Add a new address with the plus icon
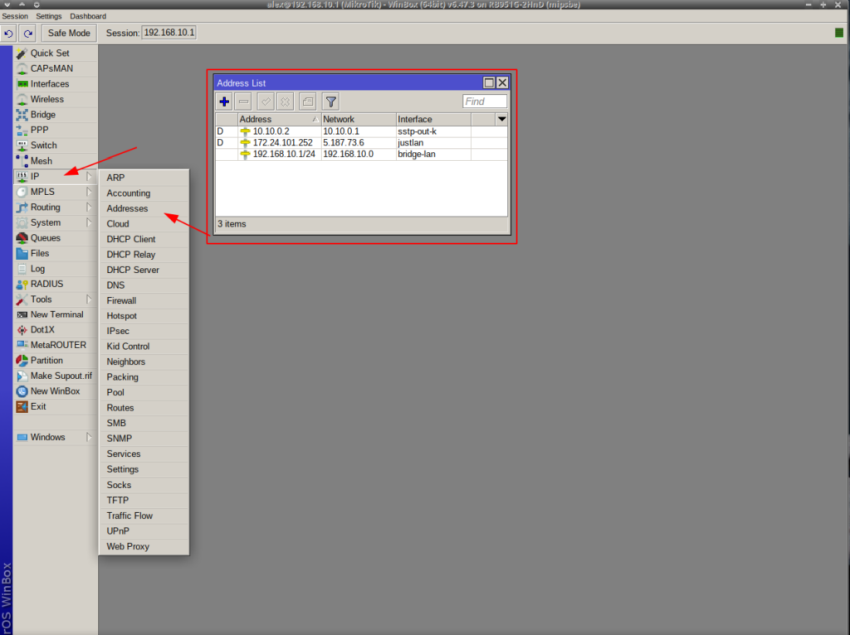850x635 pixels. [224, 101]
